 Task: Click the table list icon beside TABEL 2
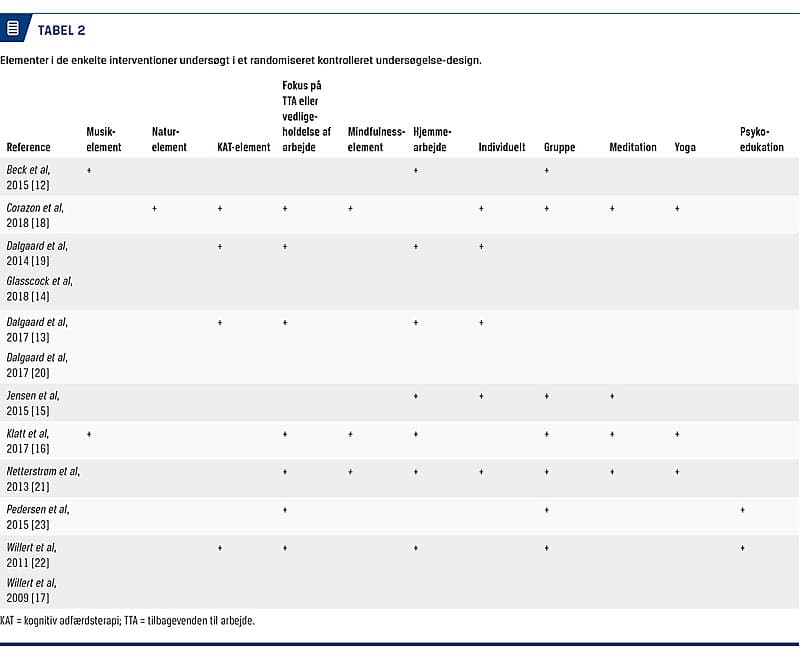[13, 29]
